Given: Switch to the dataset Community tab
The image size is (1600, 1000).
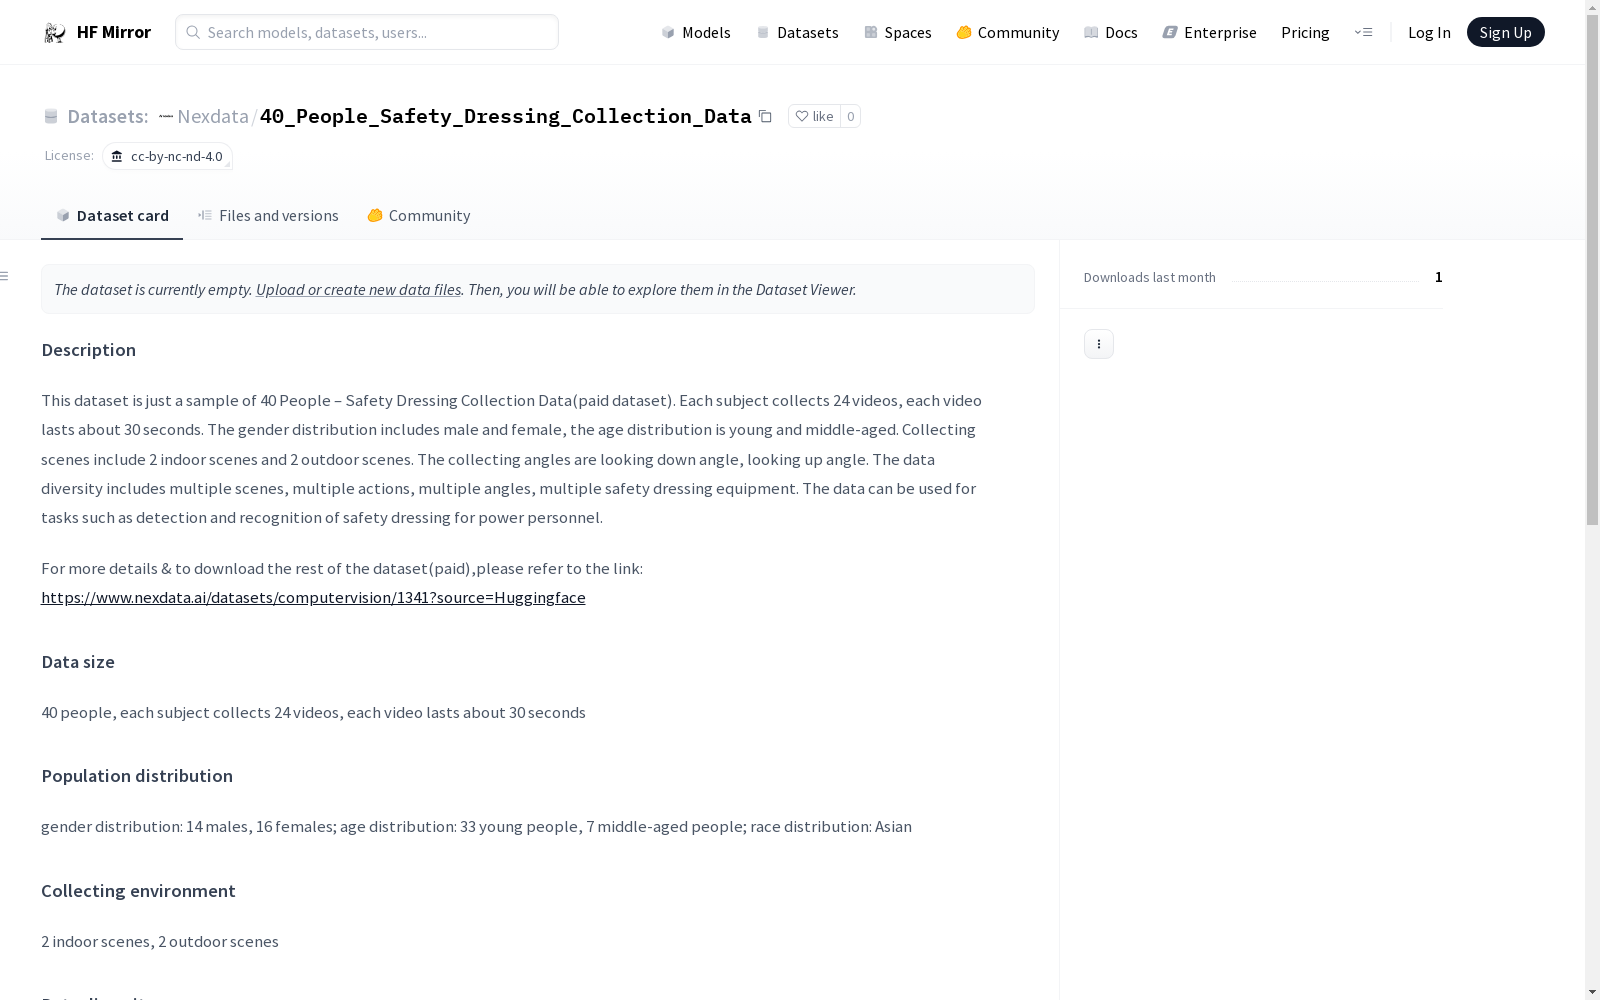Looking at the screenshot, I should pyautogui.click(x=418, y=216).
